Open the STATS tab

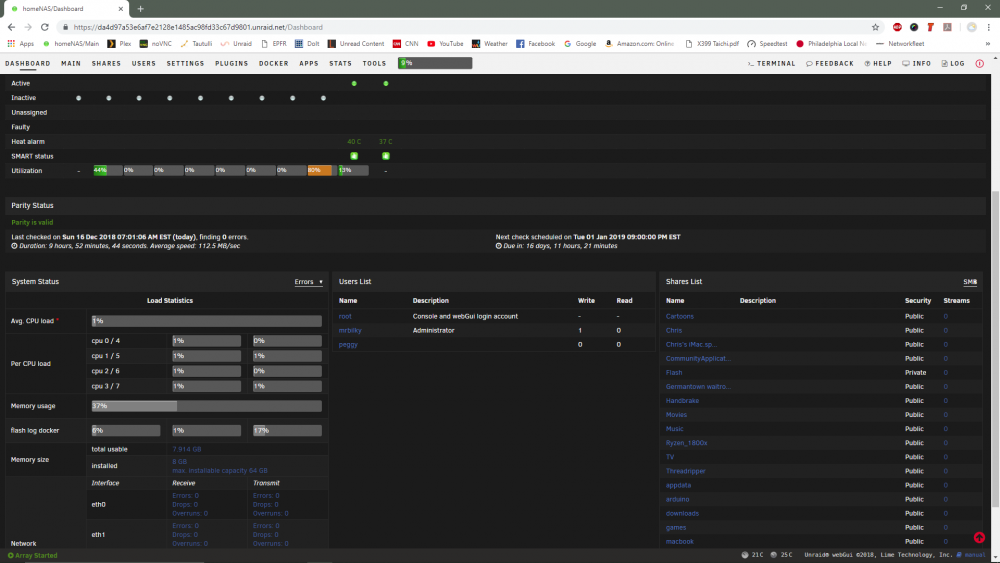341,64
